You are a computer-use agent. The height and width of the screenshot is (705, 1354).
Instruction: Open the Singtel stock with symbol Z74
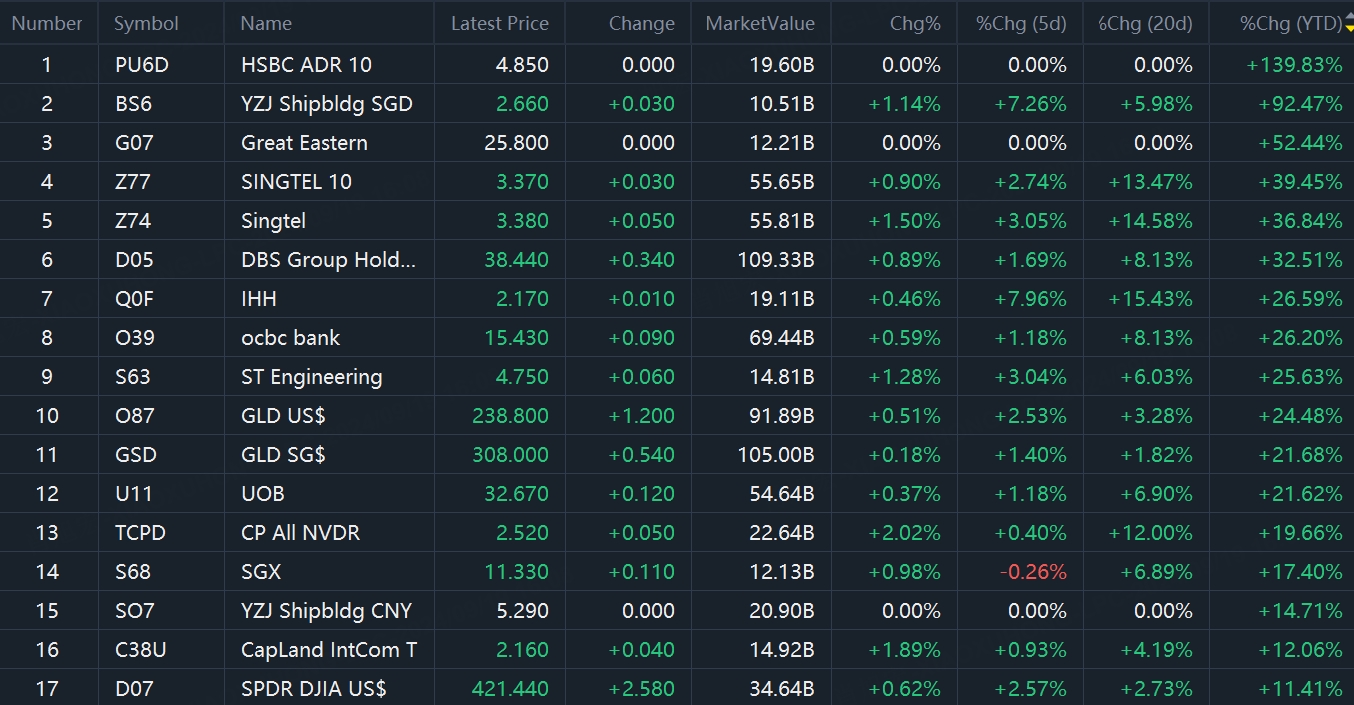pos(273,221)
